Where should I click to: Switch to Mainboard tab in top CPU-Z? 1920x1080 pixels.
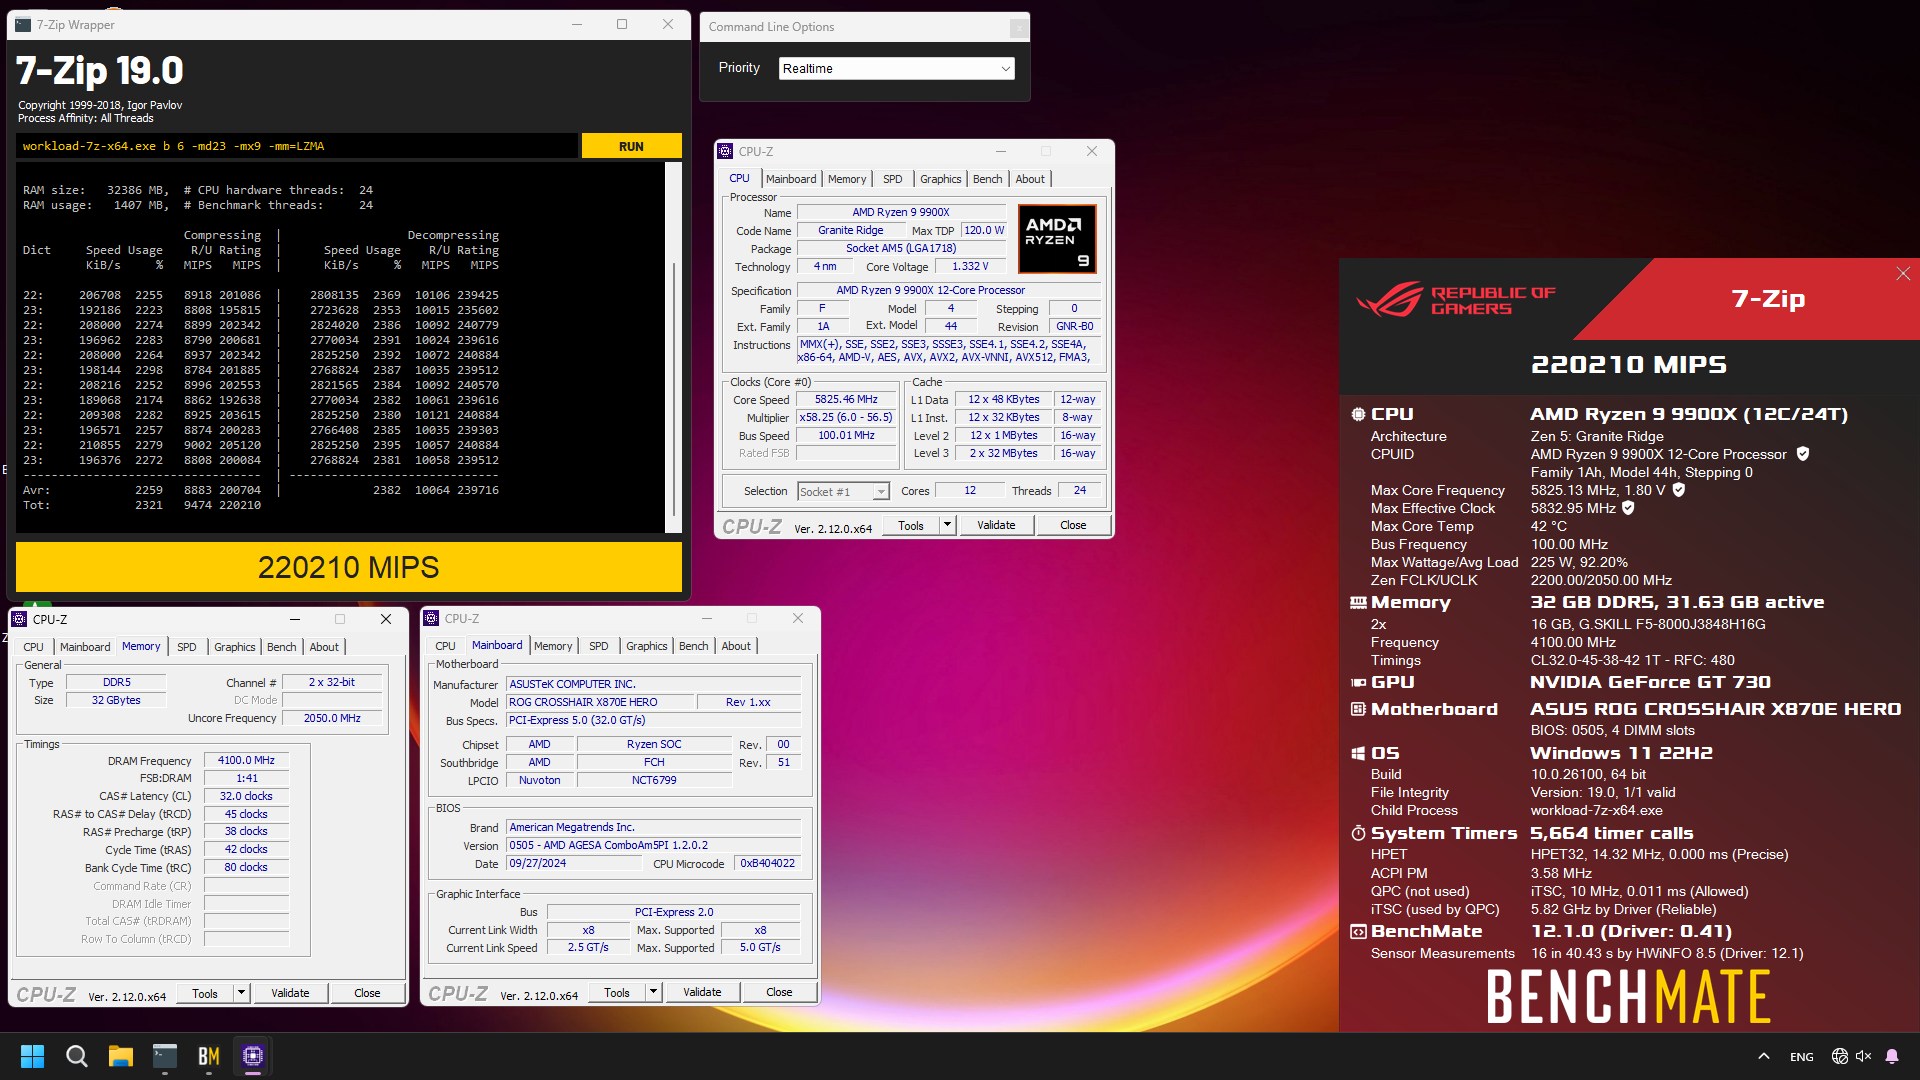(x=790, y=179)
